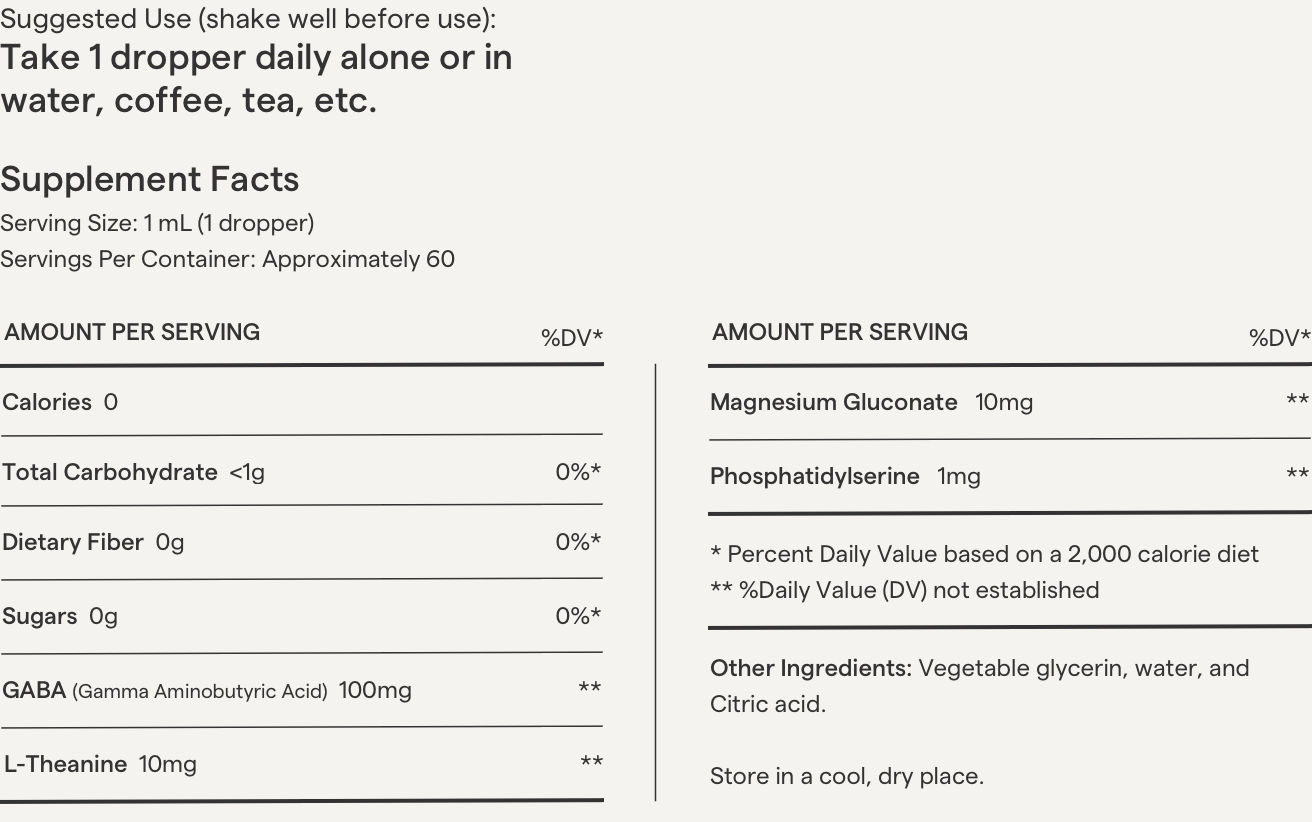Click the %DV* header above Magnesium Gluconate
The height and width of the screenshot is (822, 1312).
click(x=1279, y=338)
